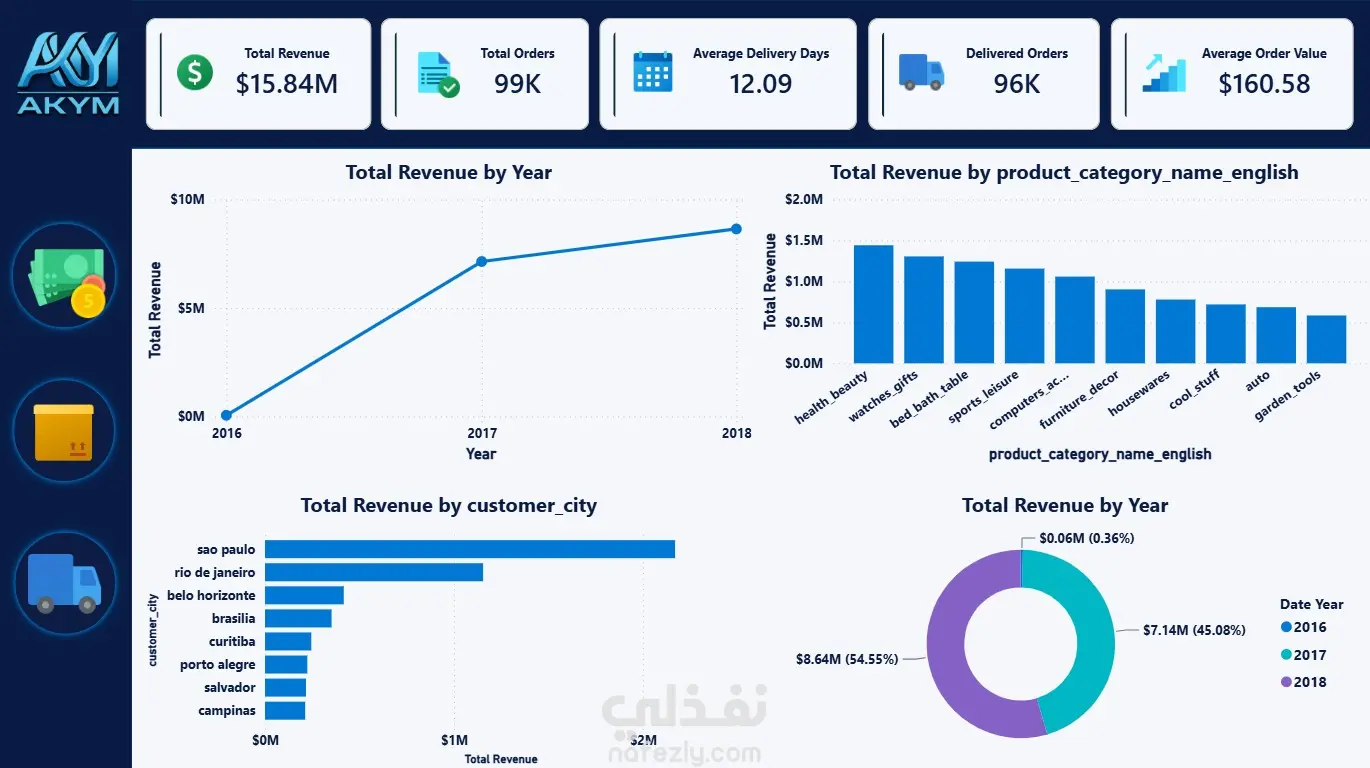Select the housewares bar
Viewport: 1370px width, 768px height.
tap(1175, 331)
